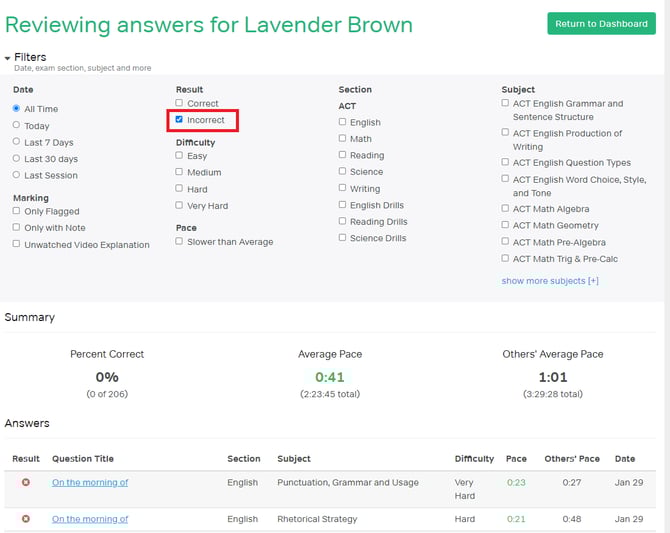Open second 'On the morning of' question link
670x533 pixels.
[90, 520]
